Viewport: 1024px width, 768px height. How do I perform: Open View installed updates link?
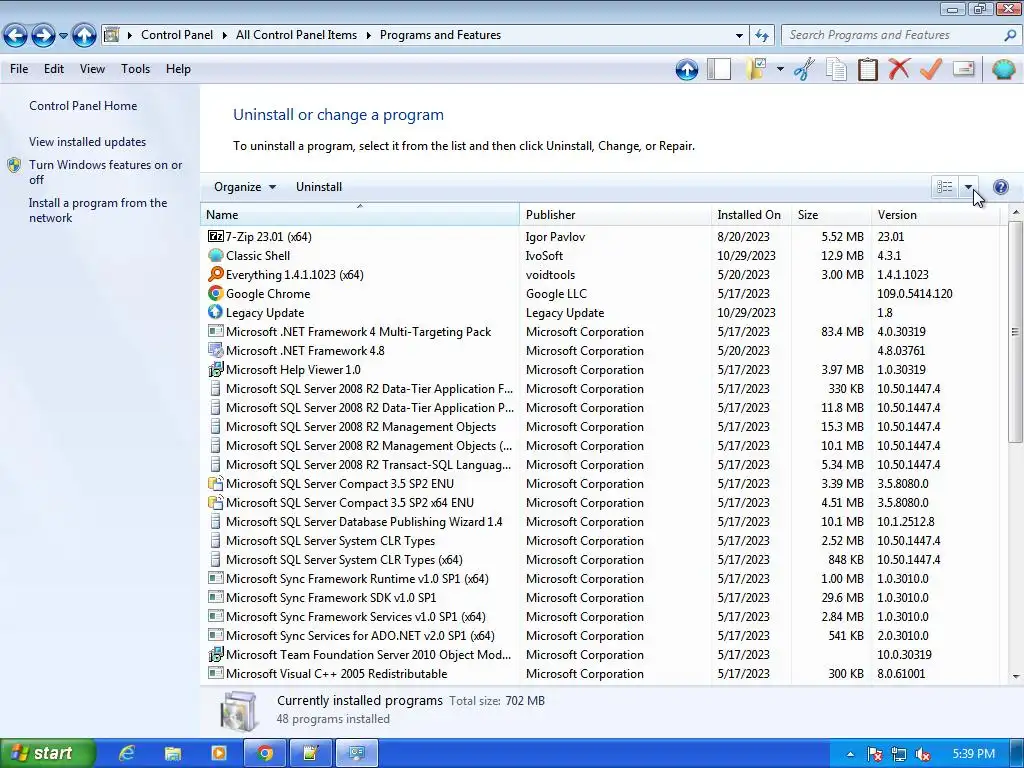pyautogui.click(x=88, y=142)
